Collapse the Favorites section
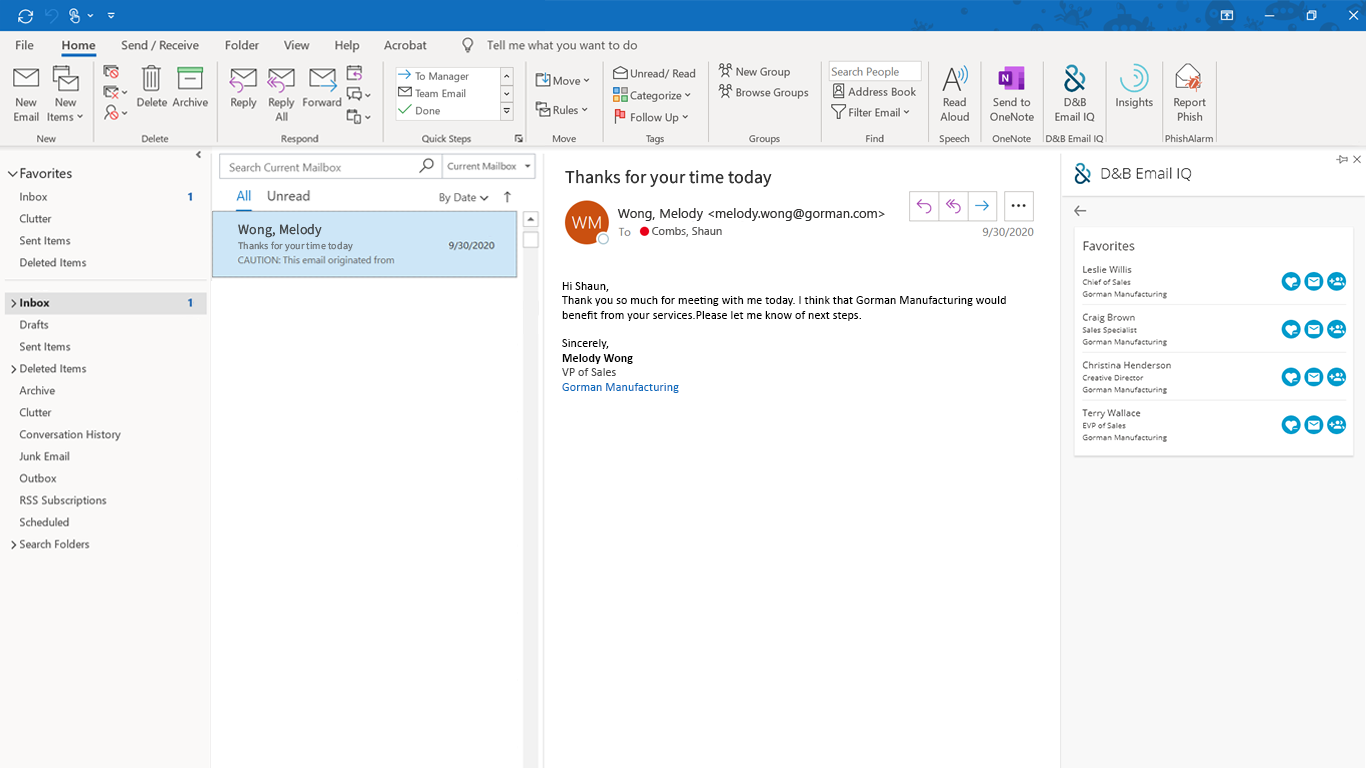Image resolution: width=1366 pixels, height=768 pixels. tap(13, 173)
